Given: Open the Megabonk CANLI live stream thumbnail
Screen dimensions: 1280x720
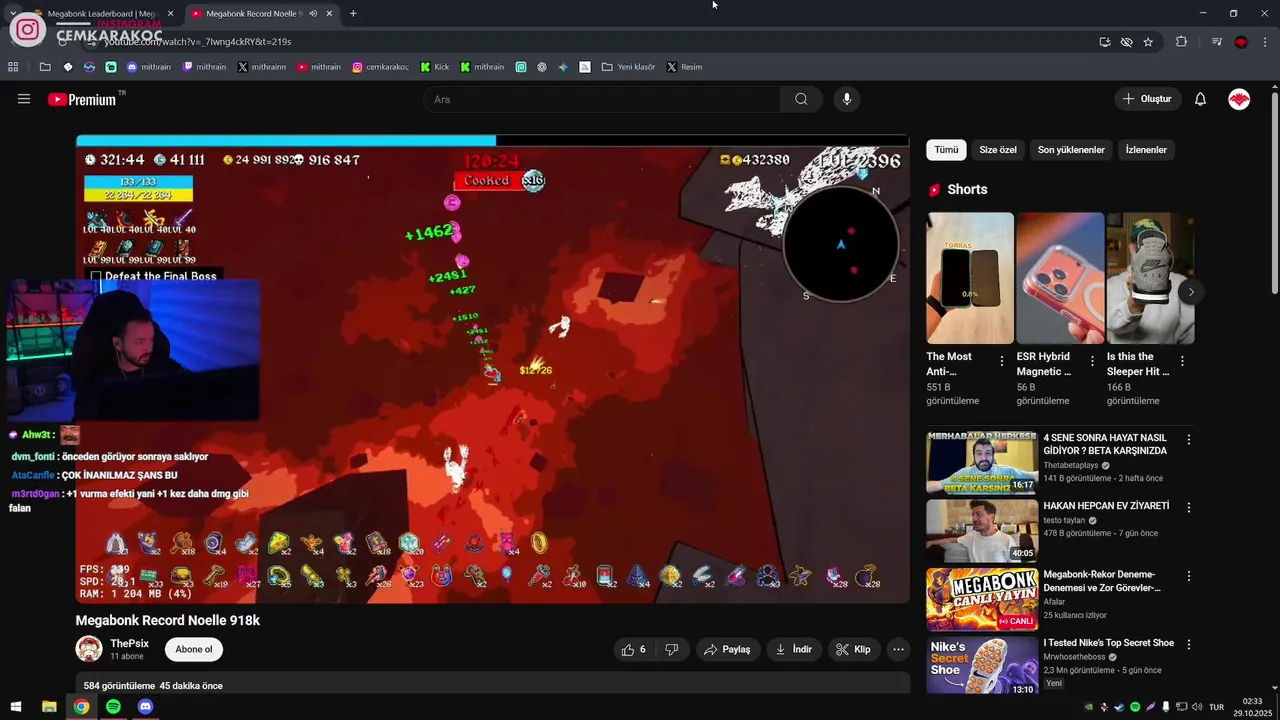Looking at the screenshot, I should point(982,599).
